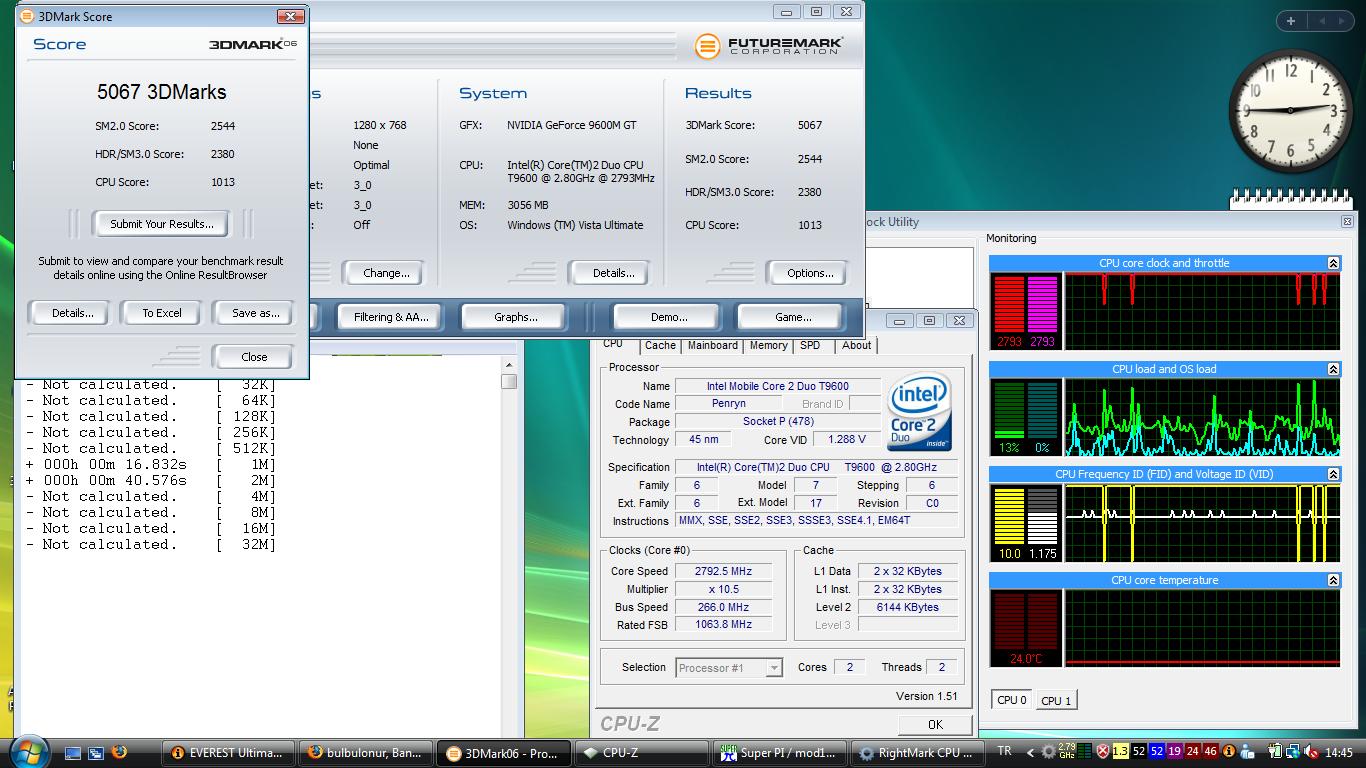Screen dimensions: 1366x768
Task: Click Messenger person tray icon
Action: click(x=1246, y=752)
